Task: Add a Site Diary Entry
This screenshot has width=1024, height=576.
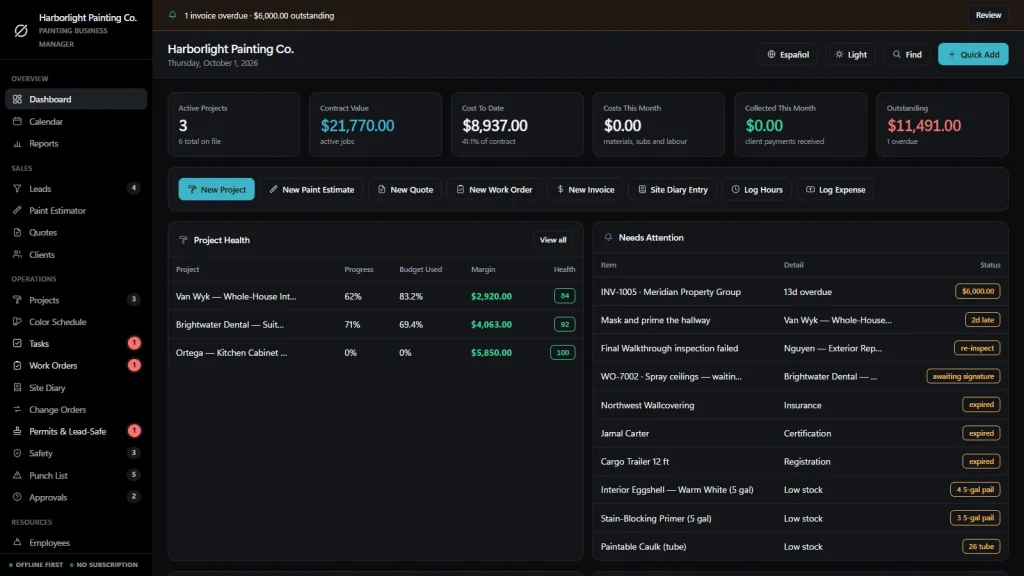Action: (673, 189)
